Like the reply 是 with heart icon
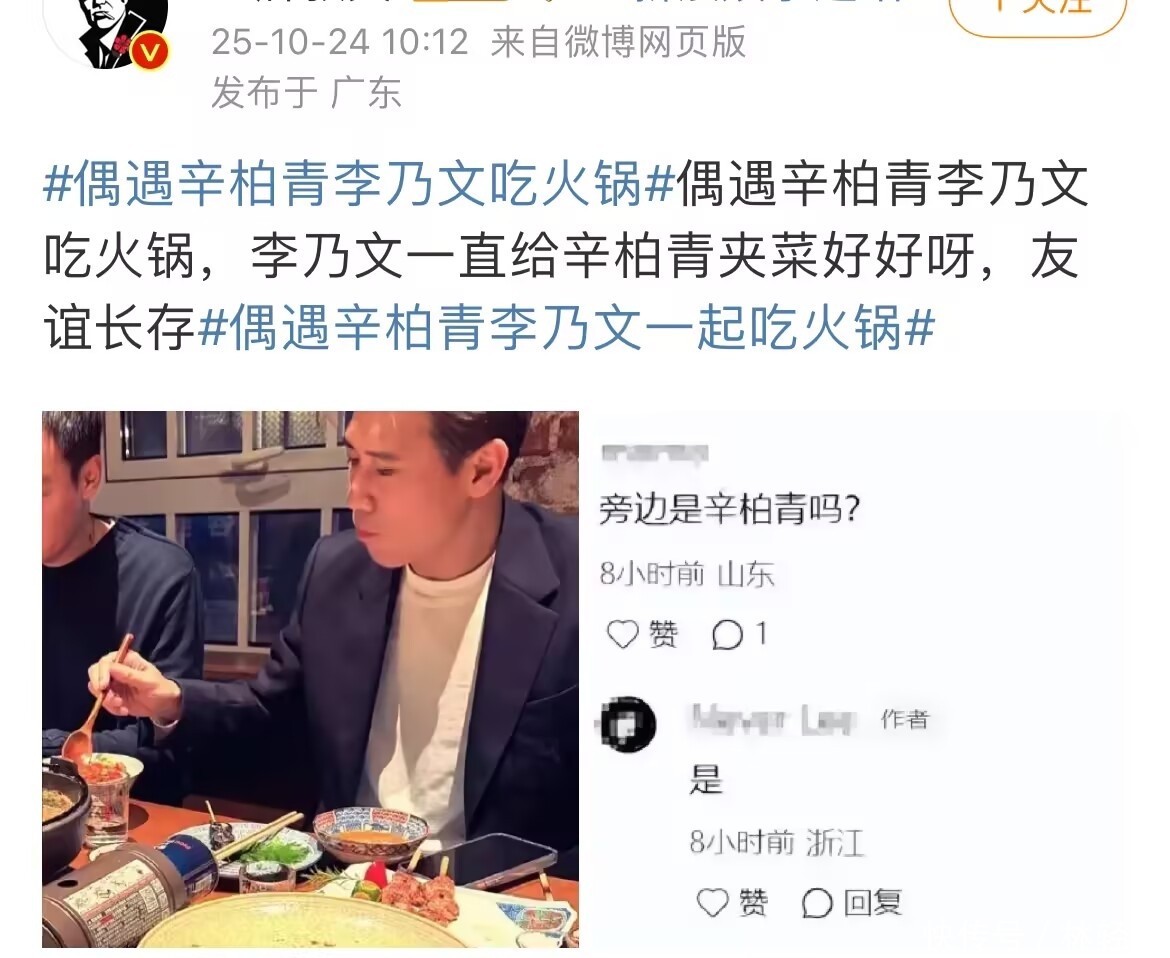The width and height of the screenshot is (1170, 958). [x=712, y=904]
